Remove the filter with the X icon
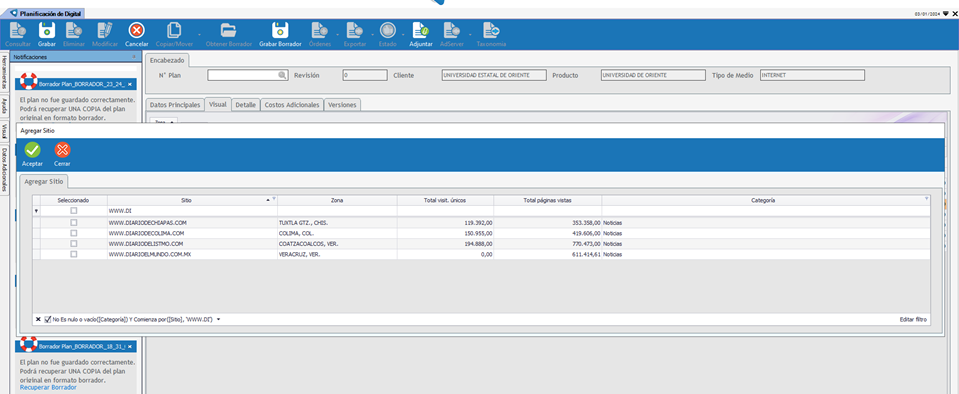959x394 pixels. coord(38,319)
